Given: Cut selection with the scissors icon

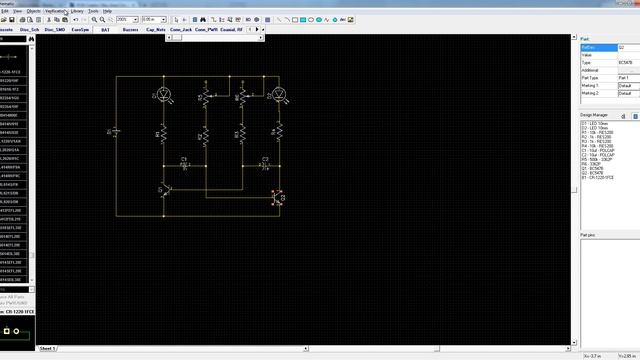Looking at the screenshot, I should tap(49, 20).
